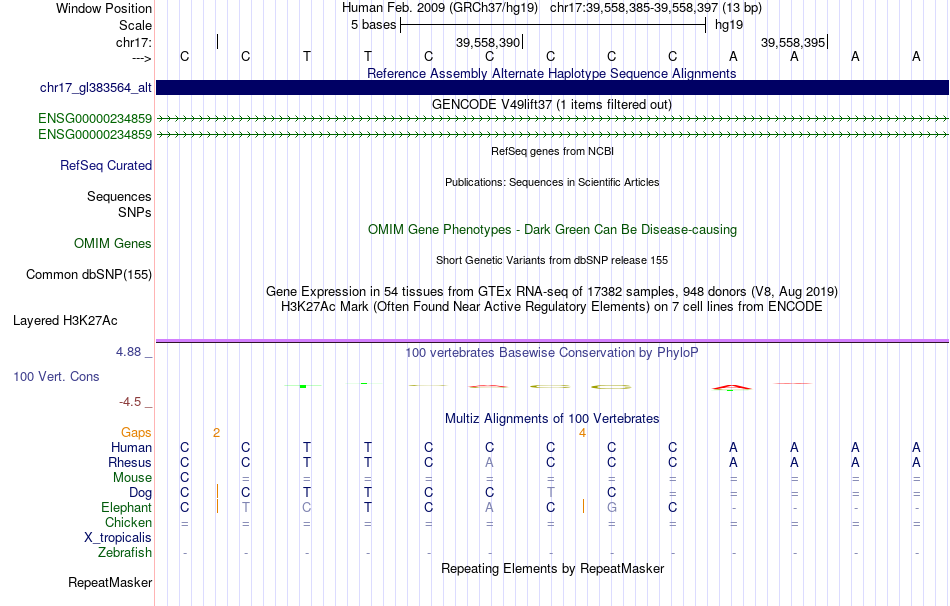Click the Zebrafish species label
Image resolution: width=950 pixels, height=606 pixels.
pyautogui.click(x=125, y=553)
